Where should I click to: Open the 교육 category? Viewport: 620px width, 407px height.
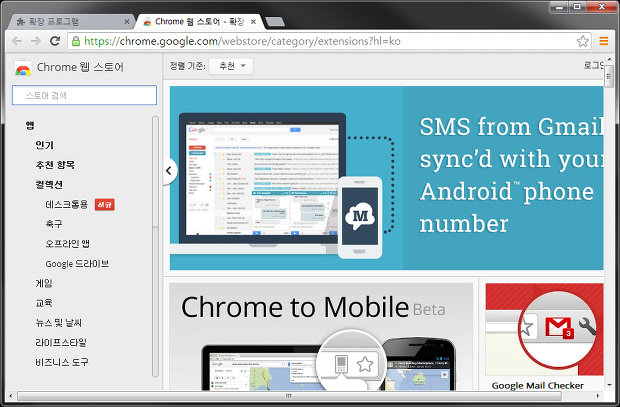pyautogui.click(x=44, y=303)
